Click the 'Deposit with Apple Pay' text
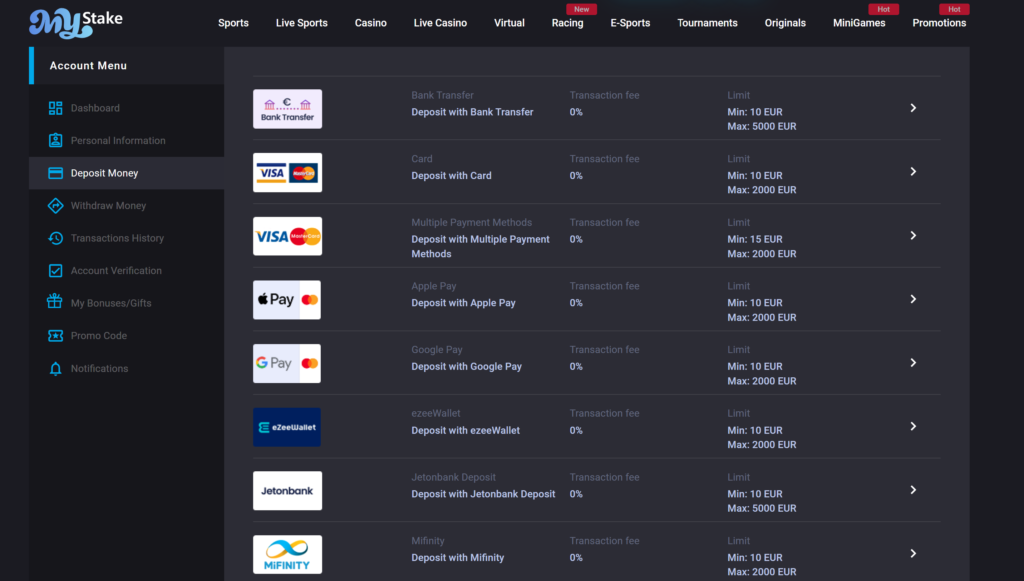 [x=463, y=303]
